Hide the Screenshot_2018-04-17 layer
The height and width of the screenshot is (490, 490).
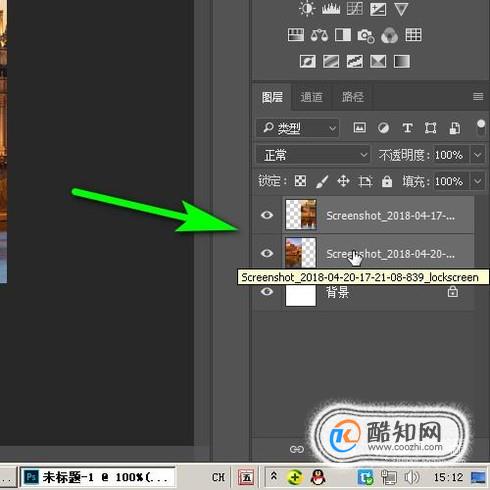tap(267, 215)
